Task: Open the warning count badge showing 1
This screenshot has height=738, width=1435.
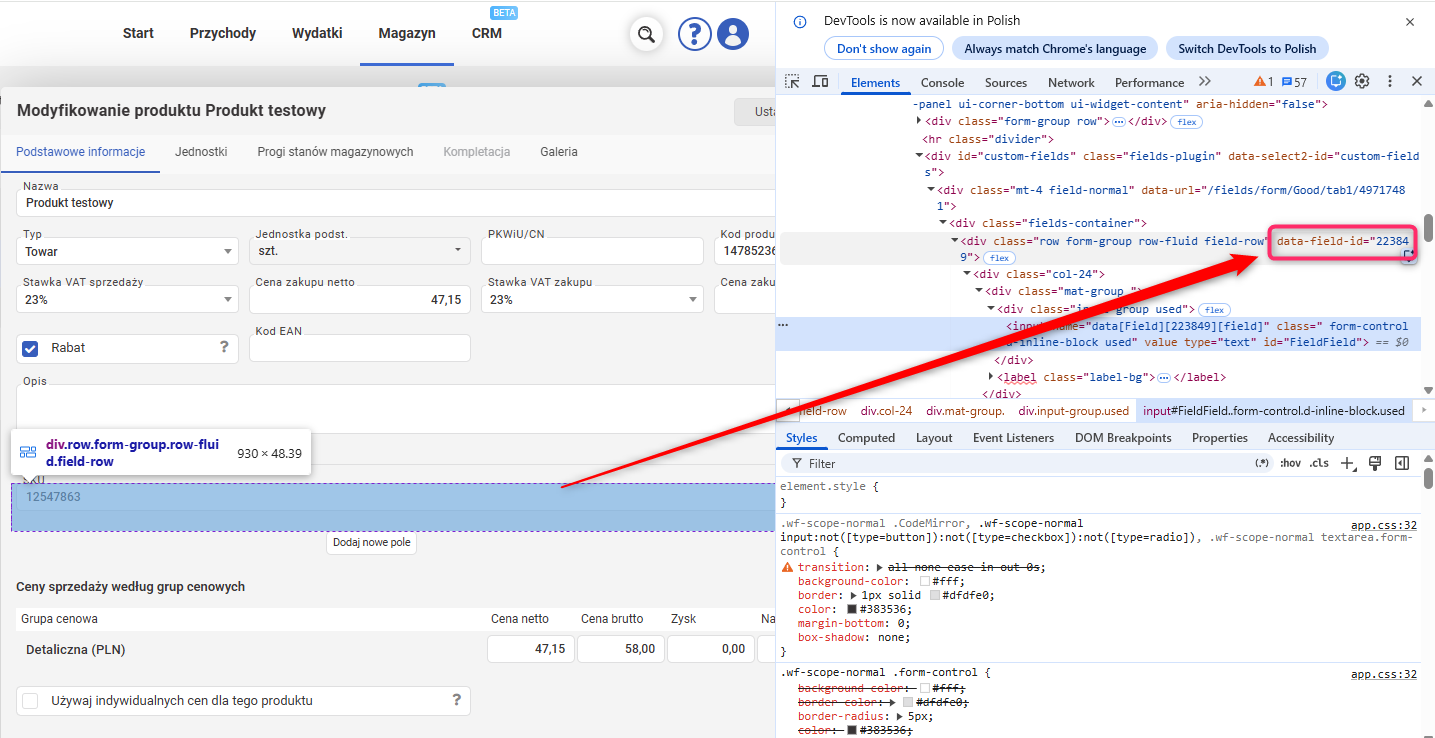Action: pos(1264,82)
